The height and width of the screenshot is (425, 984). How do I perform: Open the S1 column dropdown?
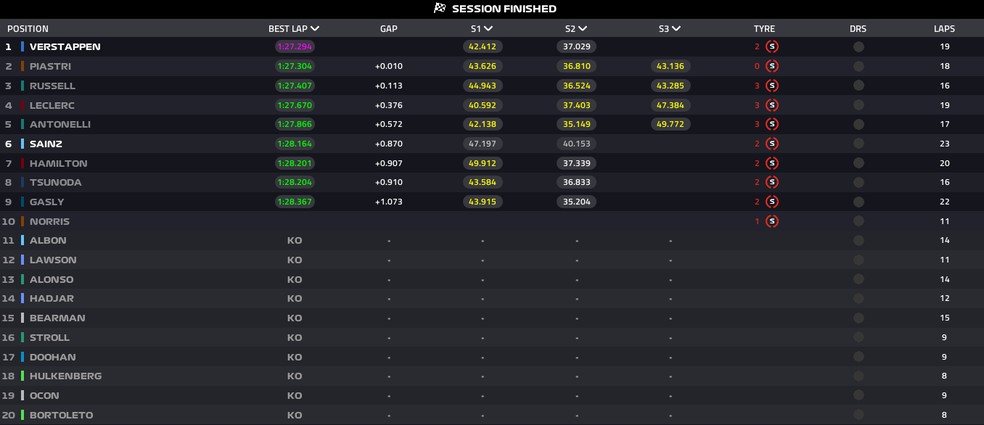[x=488, y=29]
